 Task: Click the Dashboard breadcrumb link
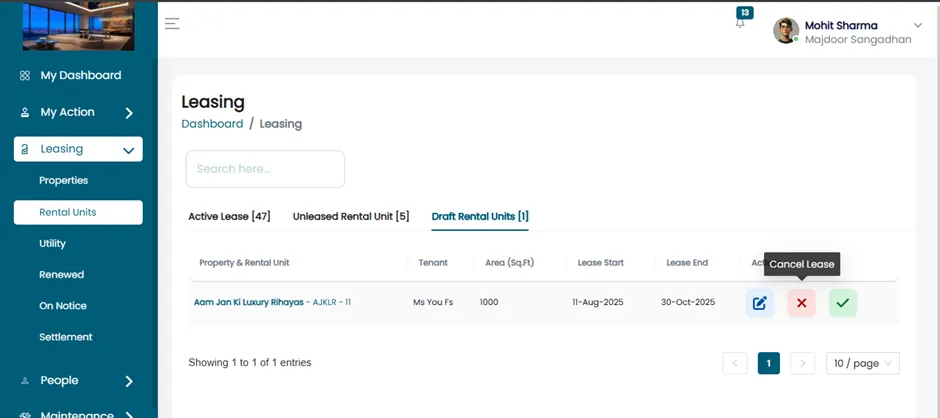[212, 124]
